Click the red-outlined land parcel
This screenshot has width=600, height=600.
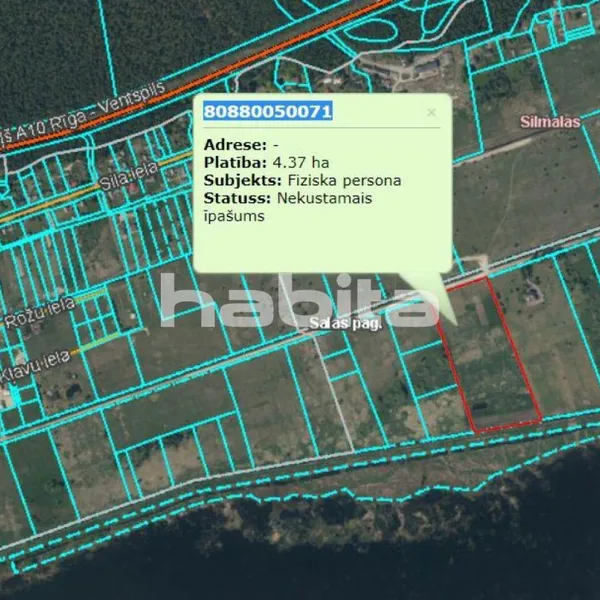491,356
